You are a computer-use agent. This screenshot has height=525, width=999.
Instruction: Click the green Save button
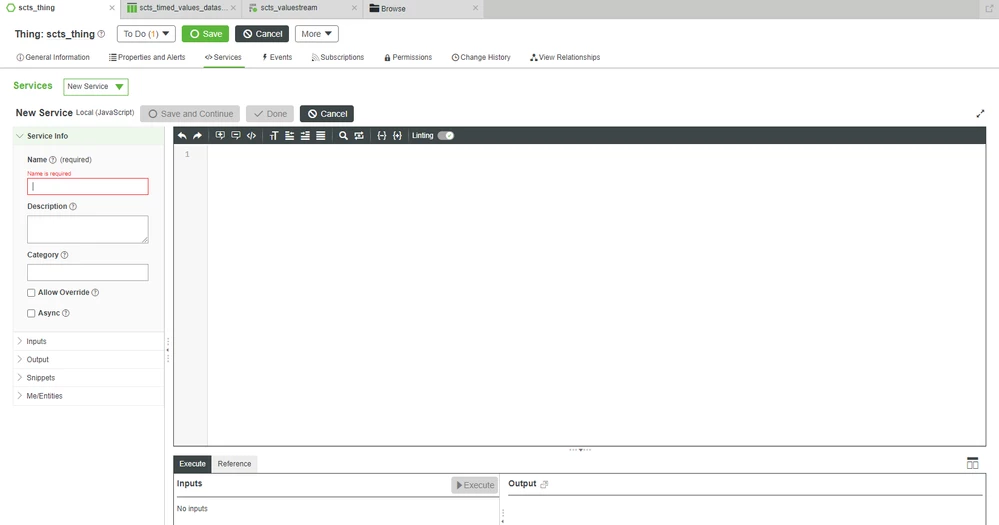tap(205, 34)
